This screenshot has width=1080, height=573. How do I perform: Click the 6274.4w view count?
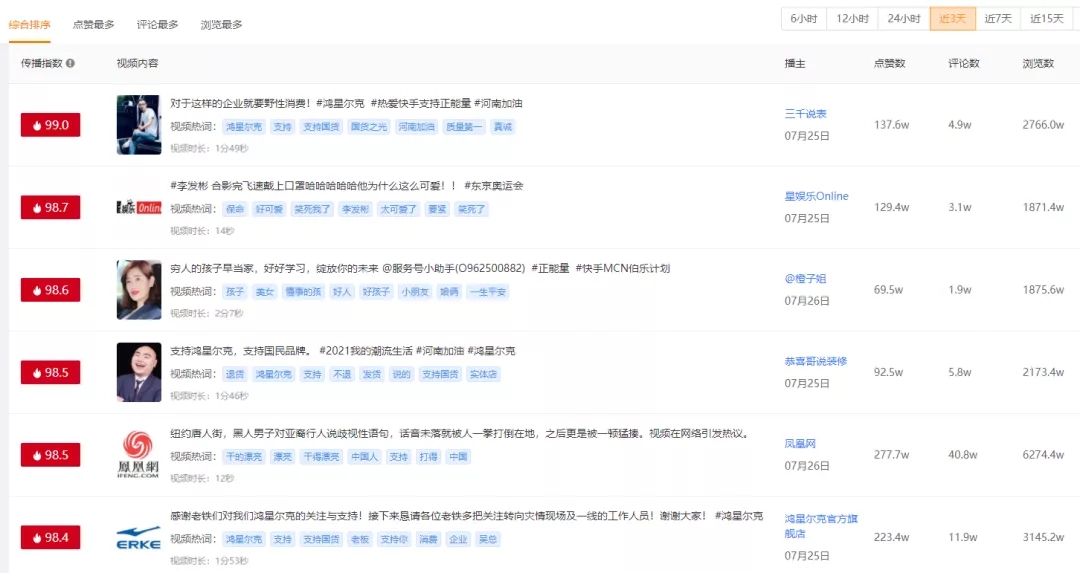1043,455
